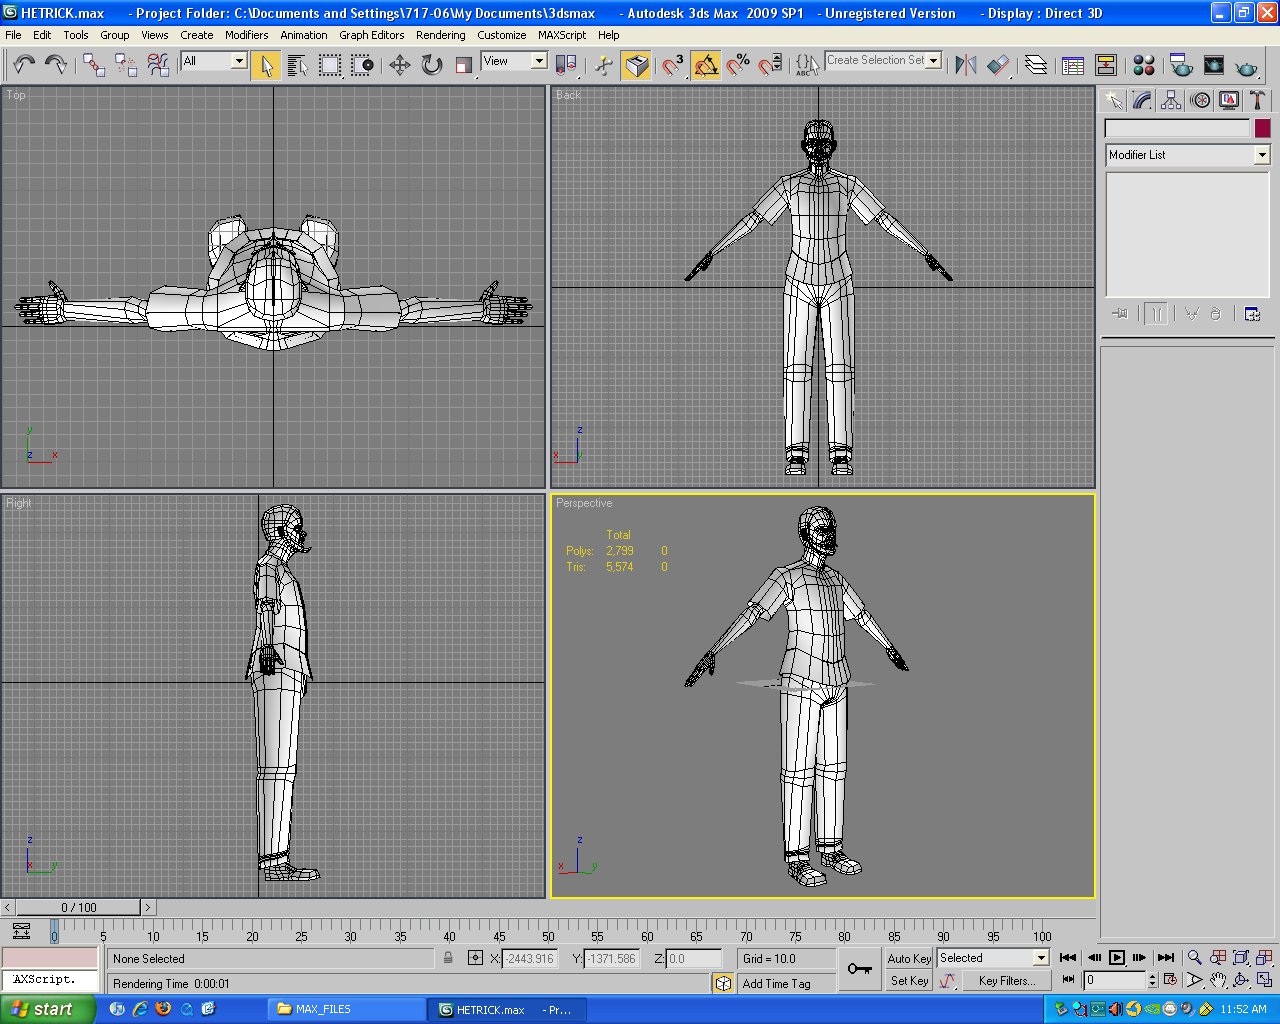Toggle Keyboard Shortcut Override
This screenshot has width=1280, height=1024.
pos(636,65)
